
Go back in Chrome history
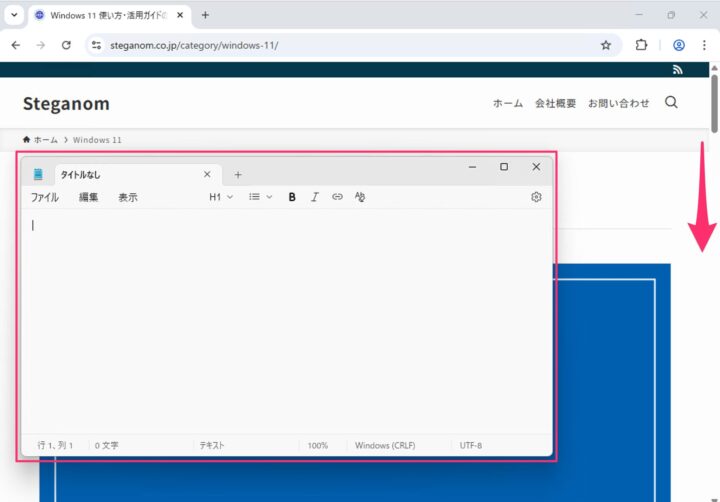click(16, 45)
